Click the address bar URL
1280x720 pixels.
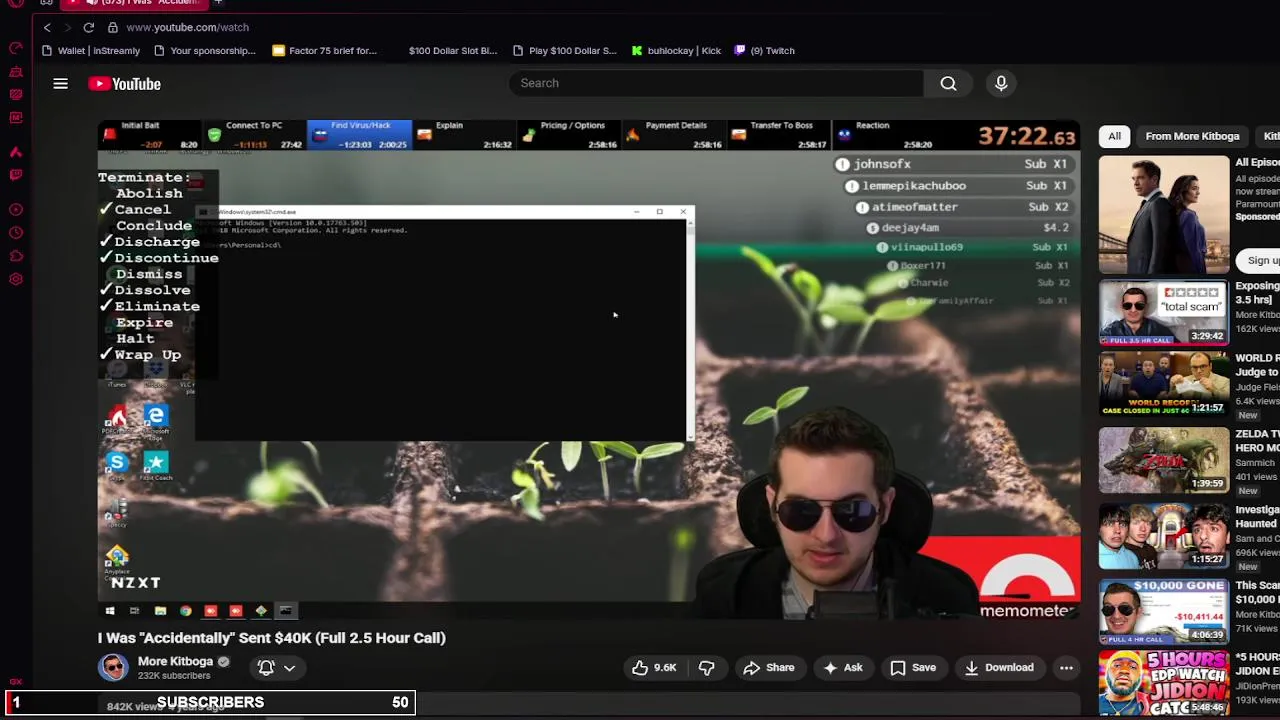click(x=188, y=27)
